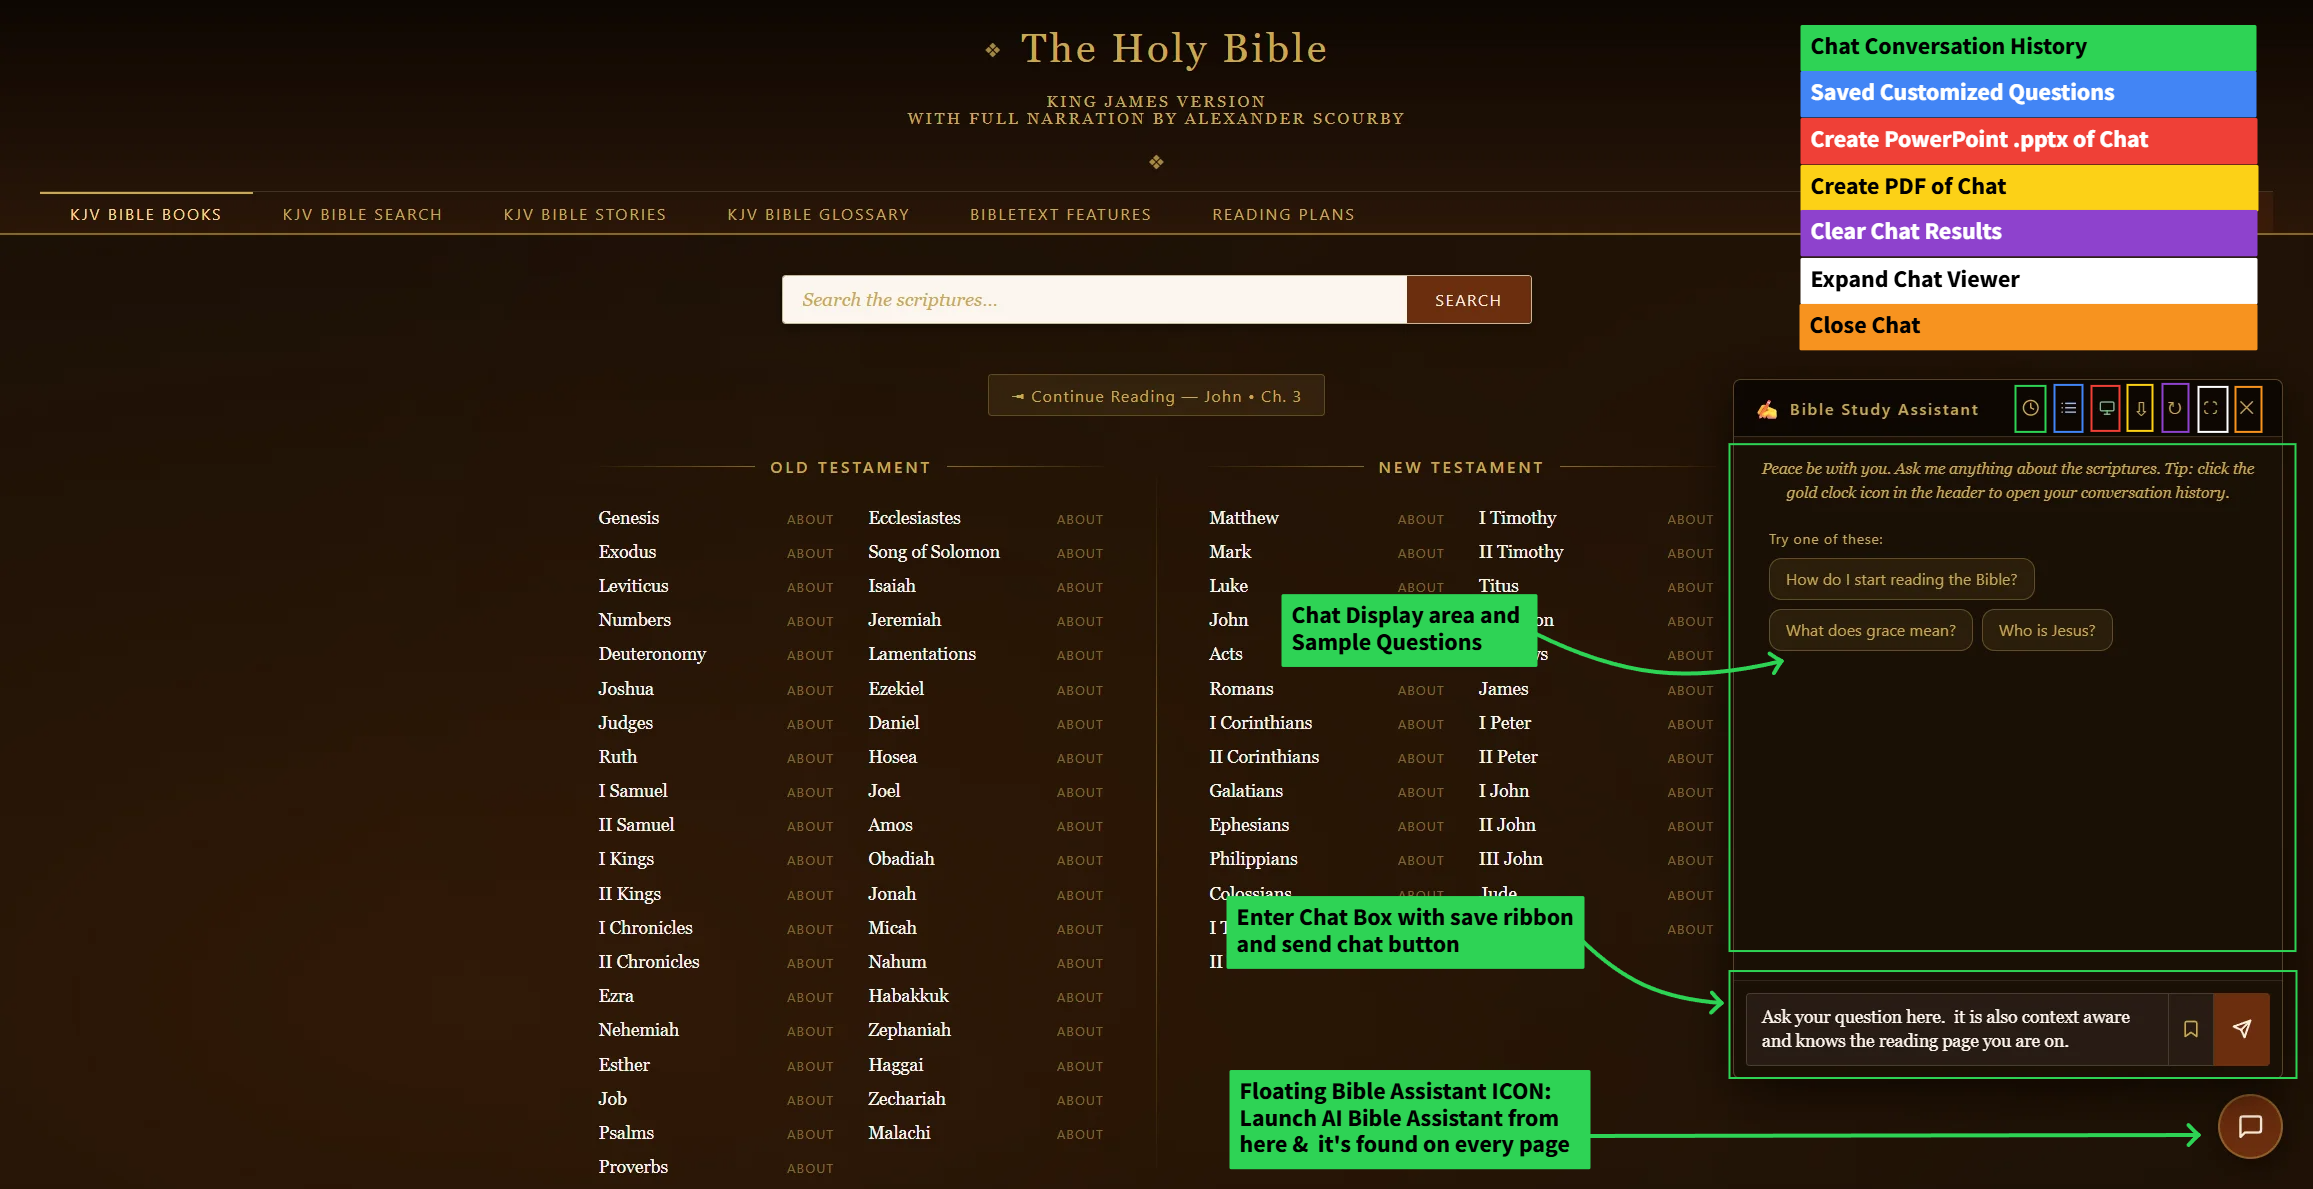Select Psalms from the Old Testament
Viewport: 2313px width, 1189px height.
[626, 1133]
